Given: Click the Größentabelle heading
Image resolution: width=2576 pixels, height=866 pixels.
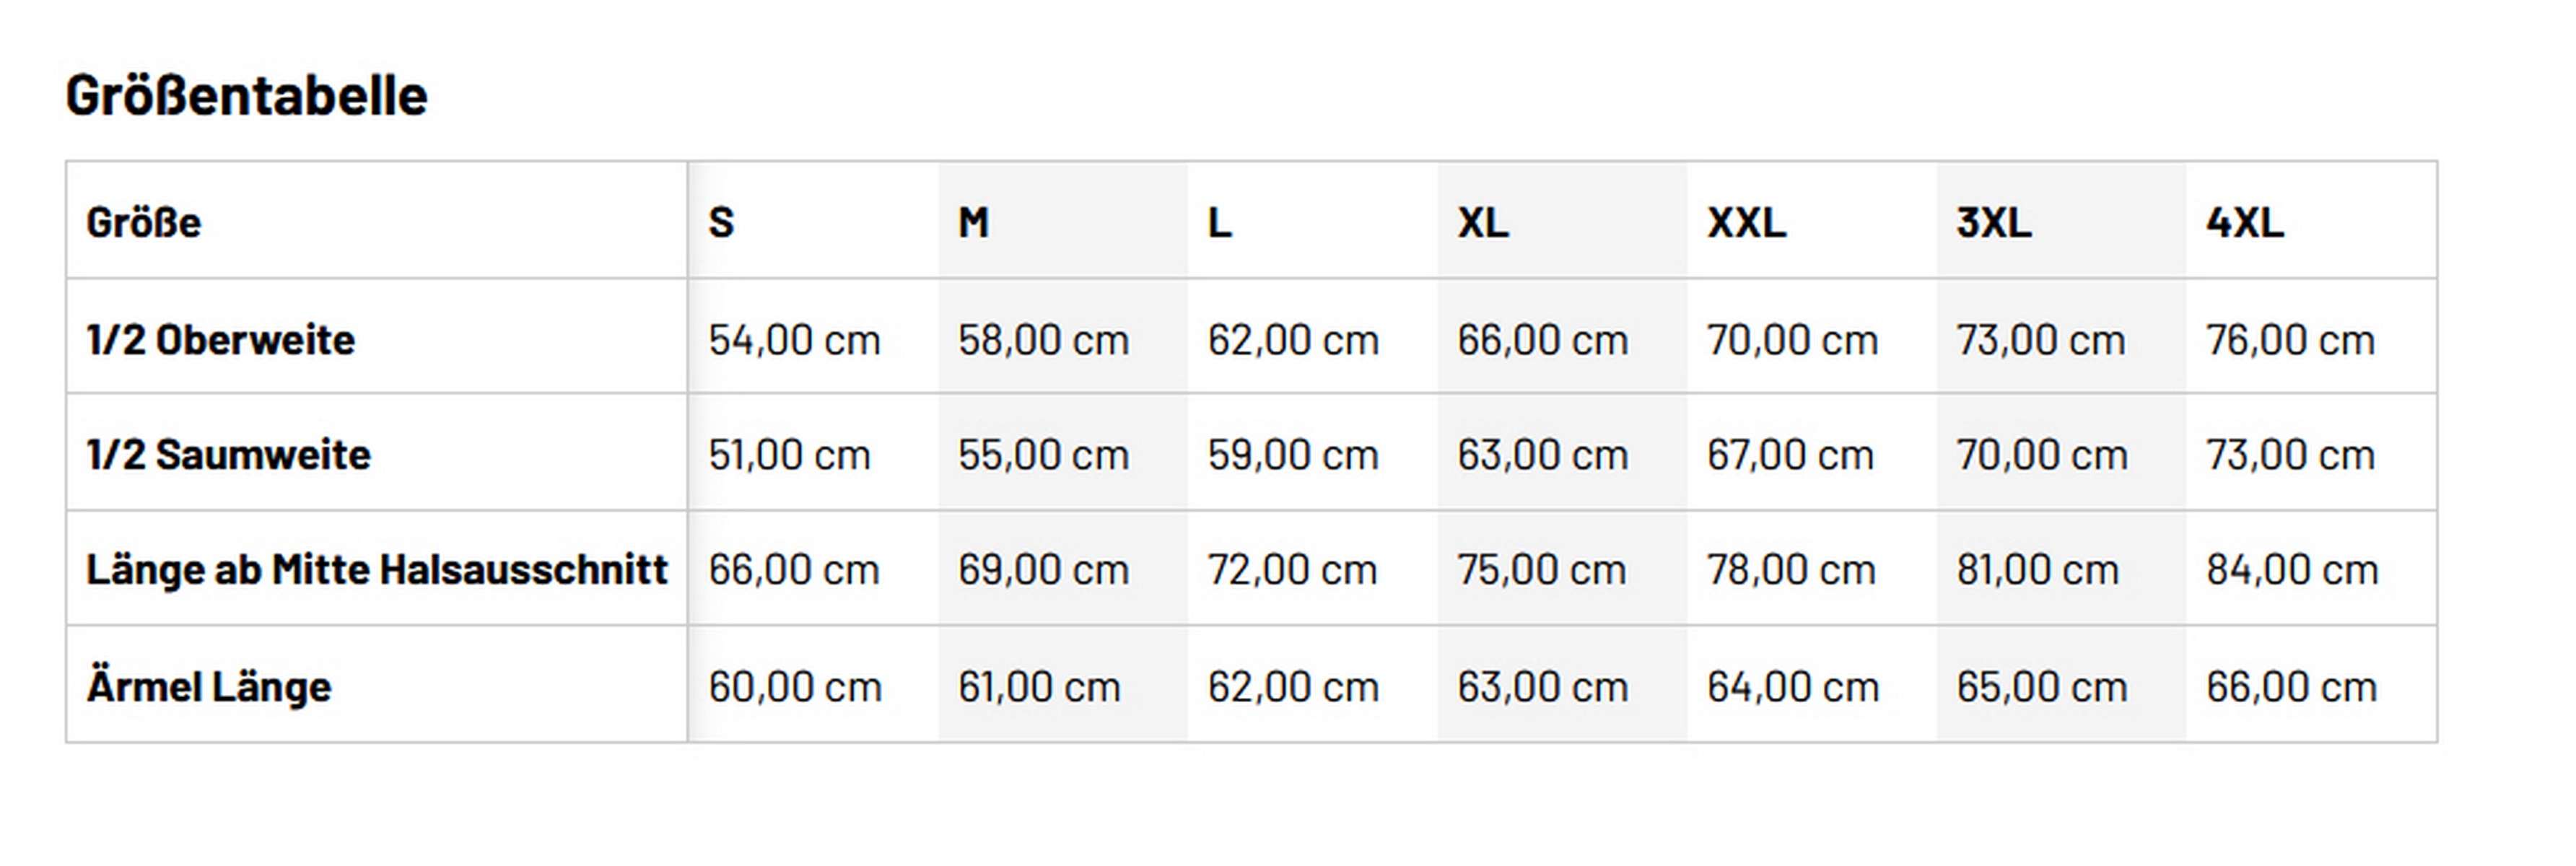Looking at the screenshot, I should 246,96.
